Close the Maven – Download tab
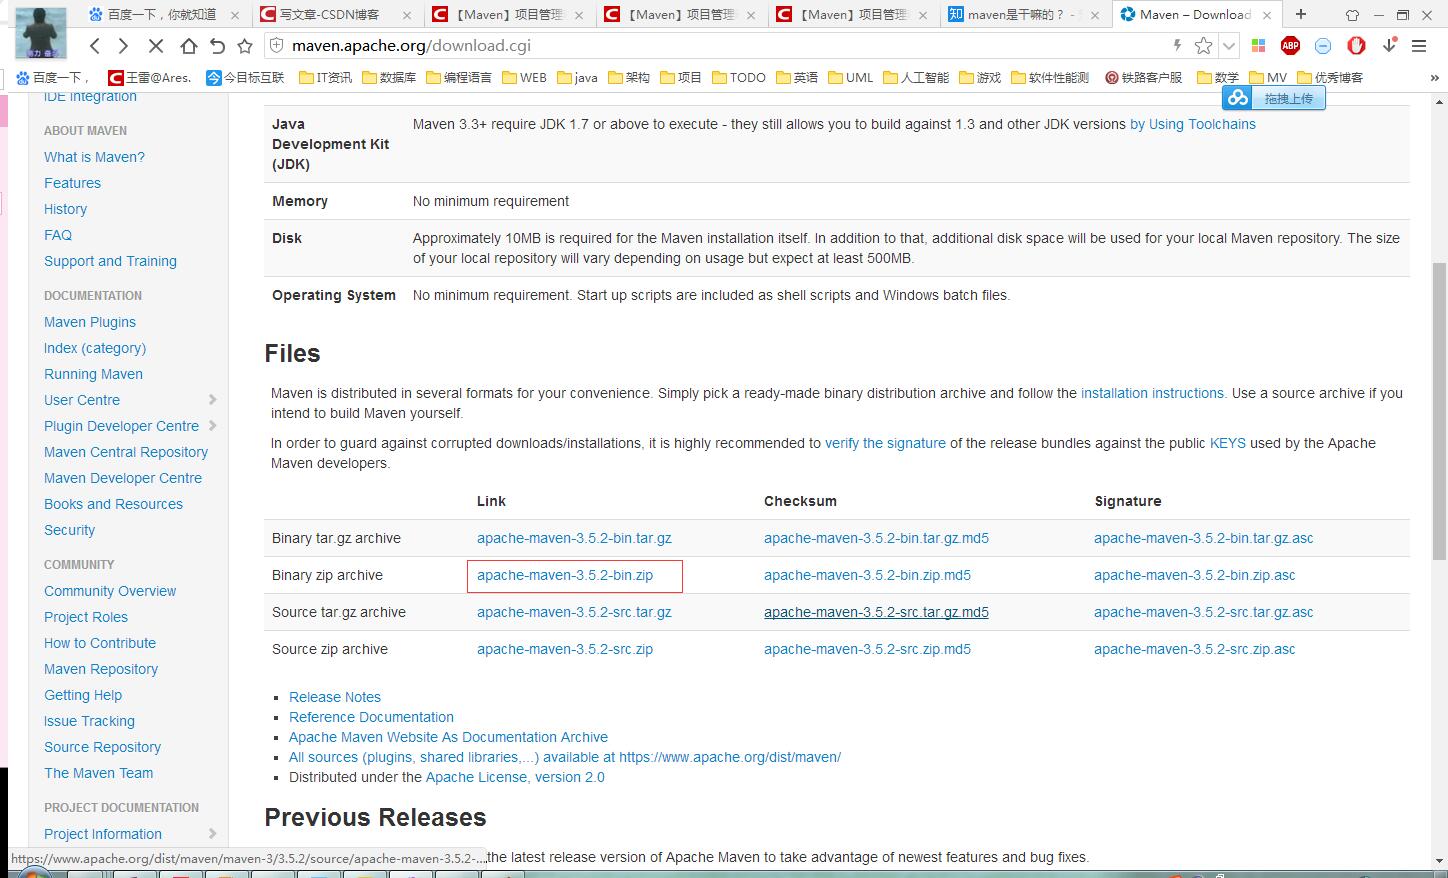This screenshot has width=1448, height=878. click(x=1267, y=15)
